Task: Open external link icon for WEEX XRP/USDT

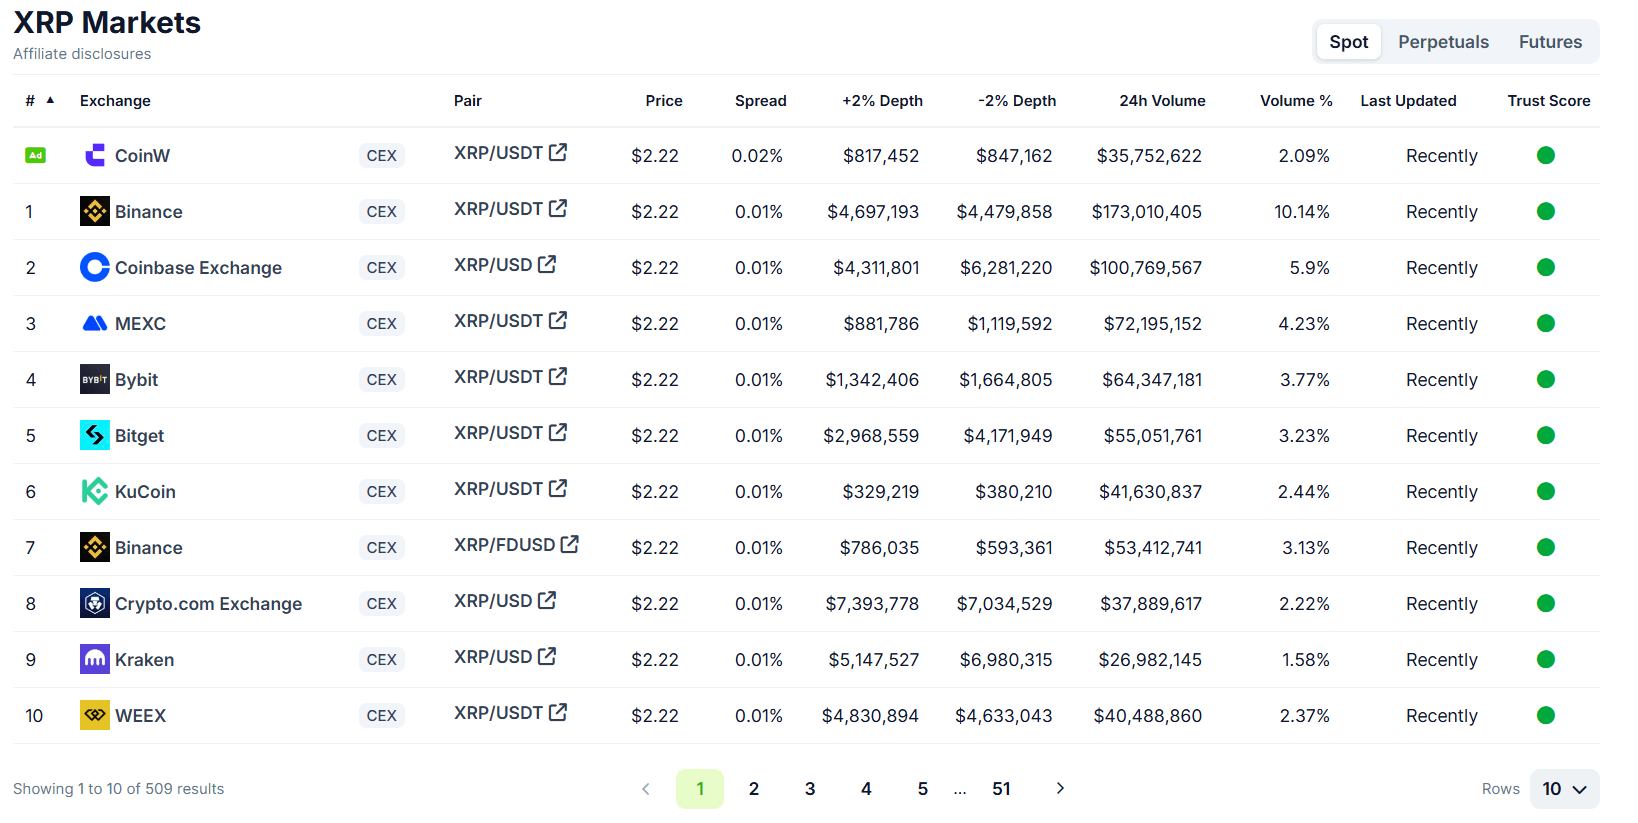Action: point(558,712)
